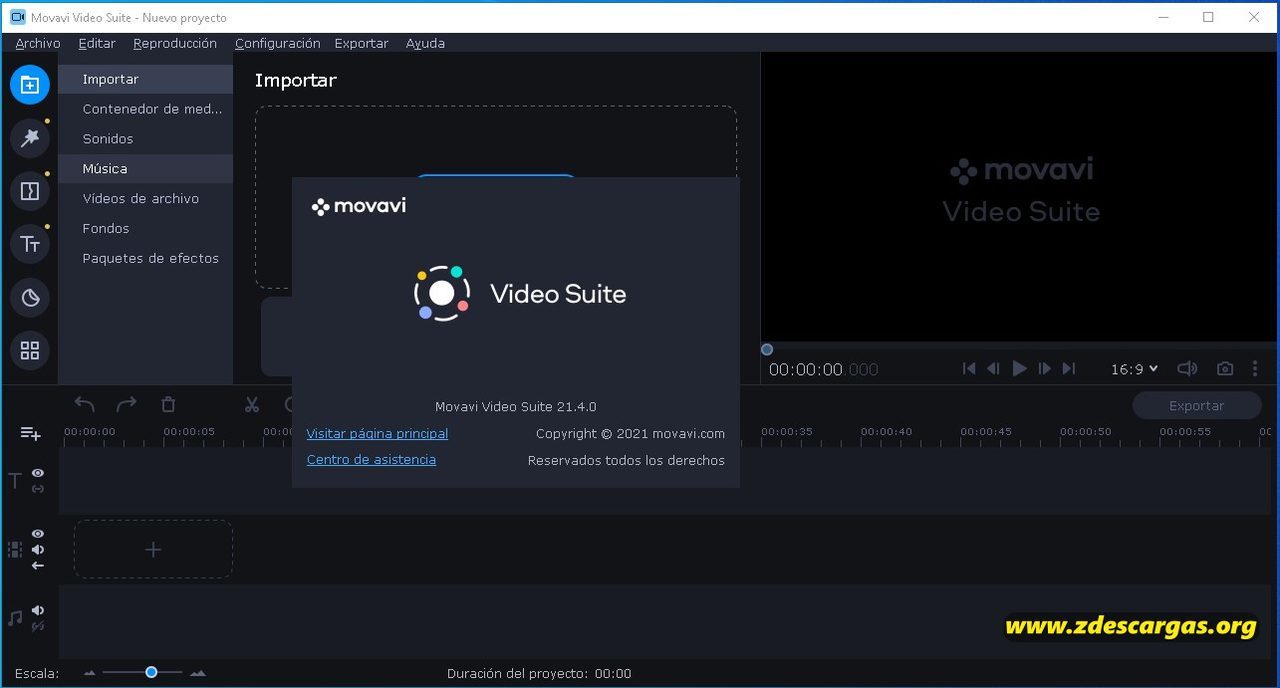This screenshot has height=688, width=1280.
Task: Select the Sonidos category
Action: coord(145,139)
